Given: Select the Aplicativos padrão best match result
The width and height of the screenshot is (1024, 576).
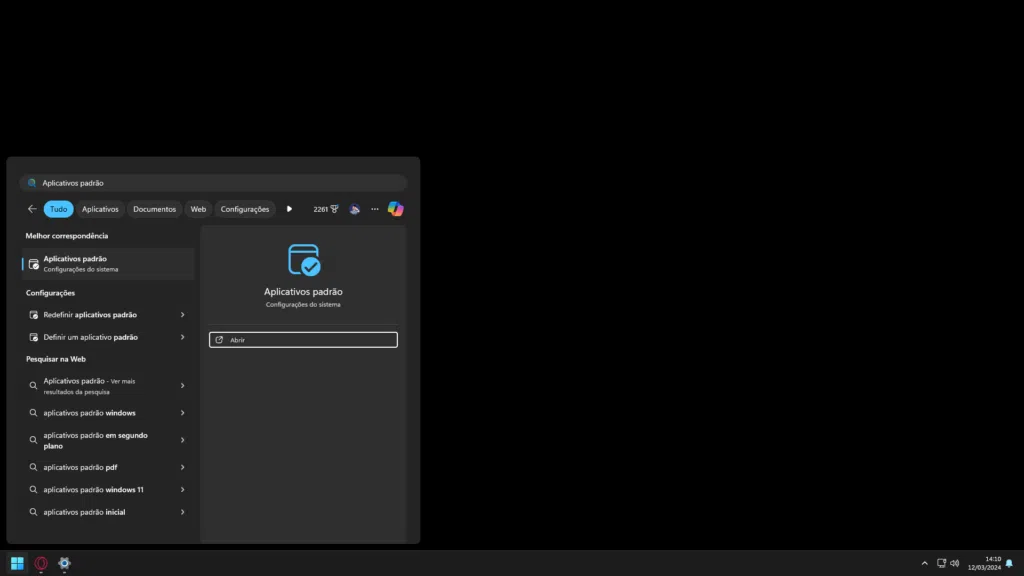Looking at the screenshot, I should 107,262.
